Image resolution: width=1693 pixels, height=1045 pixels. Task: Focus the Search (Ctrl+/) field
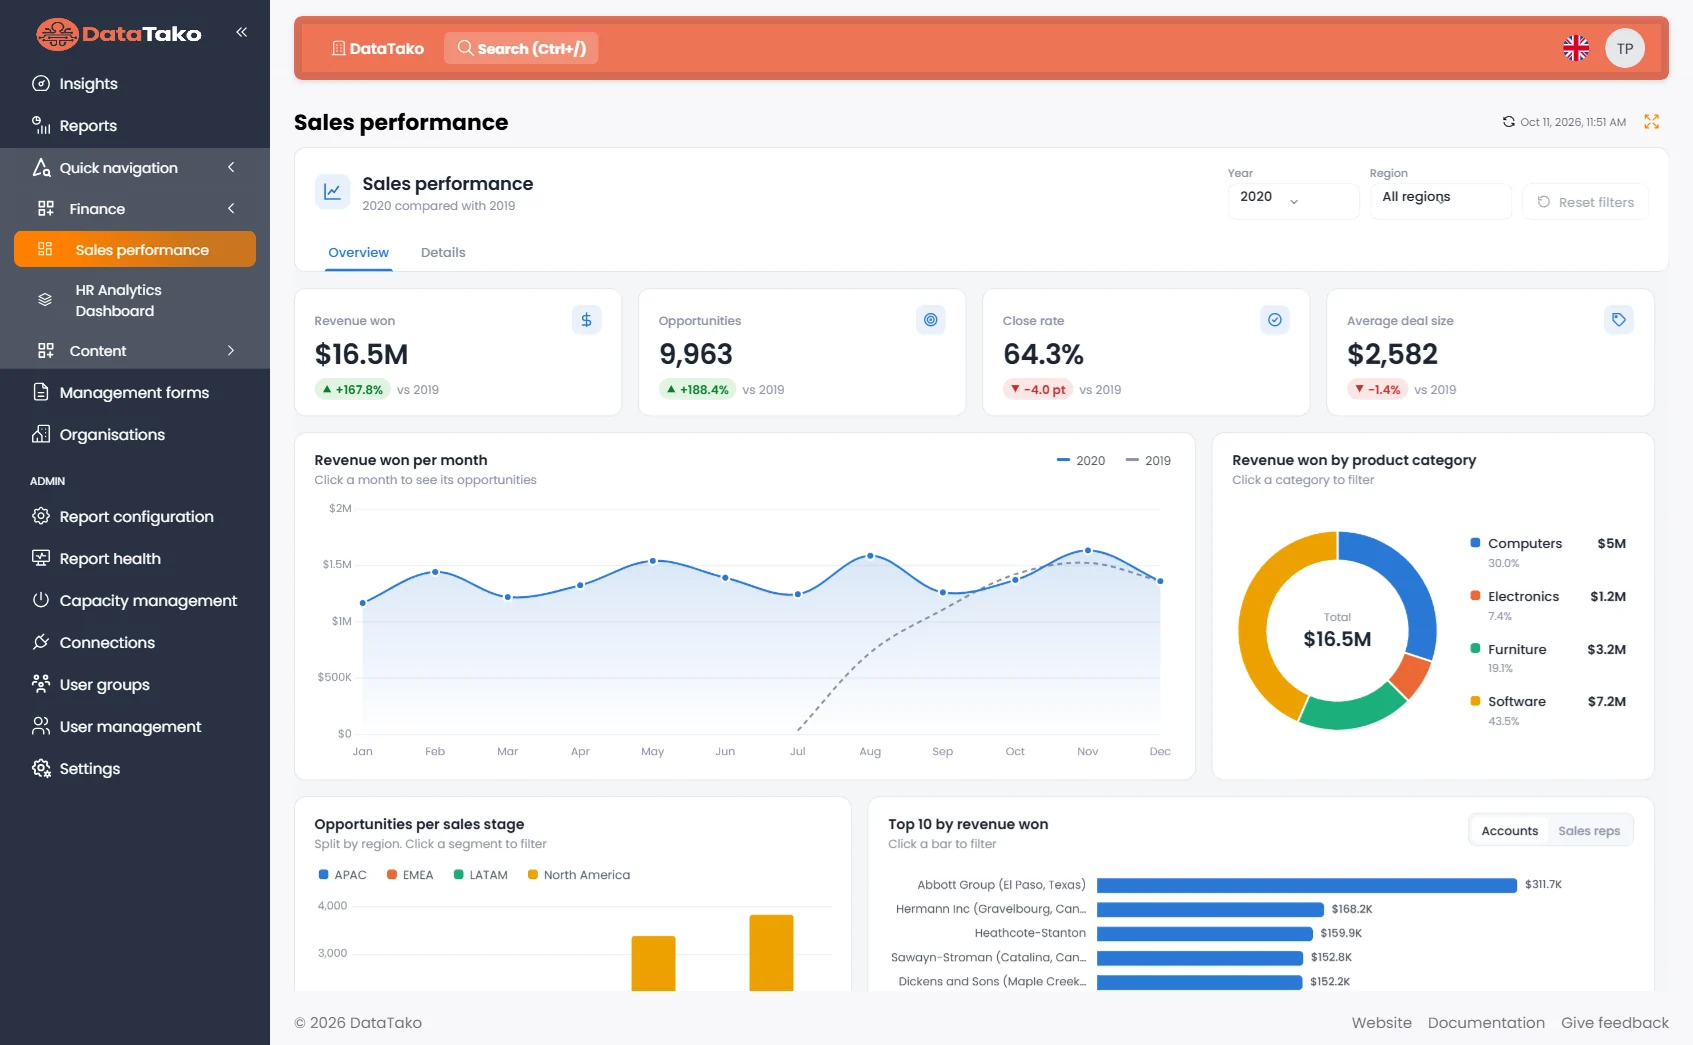[x=521, y=48]
